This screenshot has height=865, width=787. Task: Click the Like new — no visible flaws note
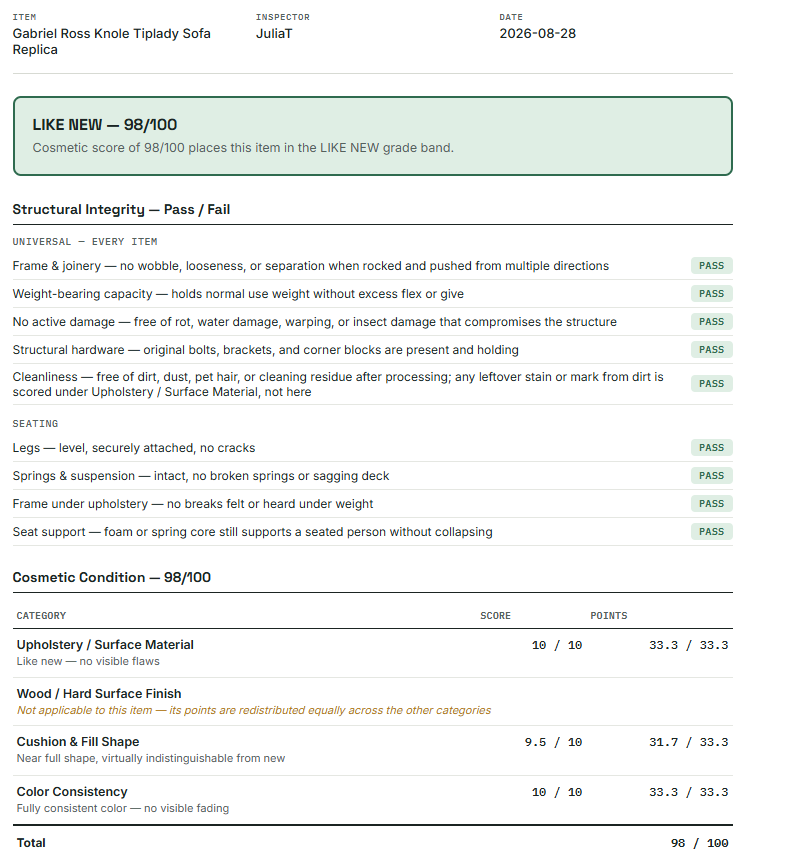(x=88, y=661)
